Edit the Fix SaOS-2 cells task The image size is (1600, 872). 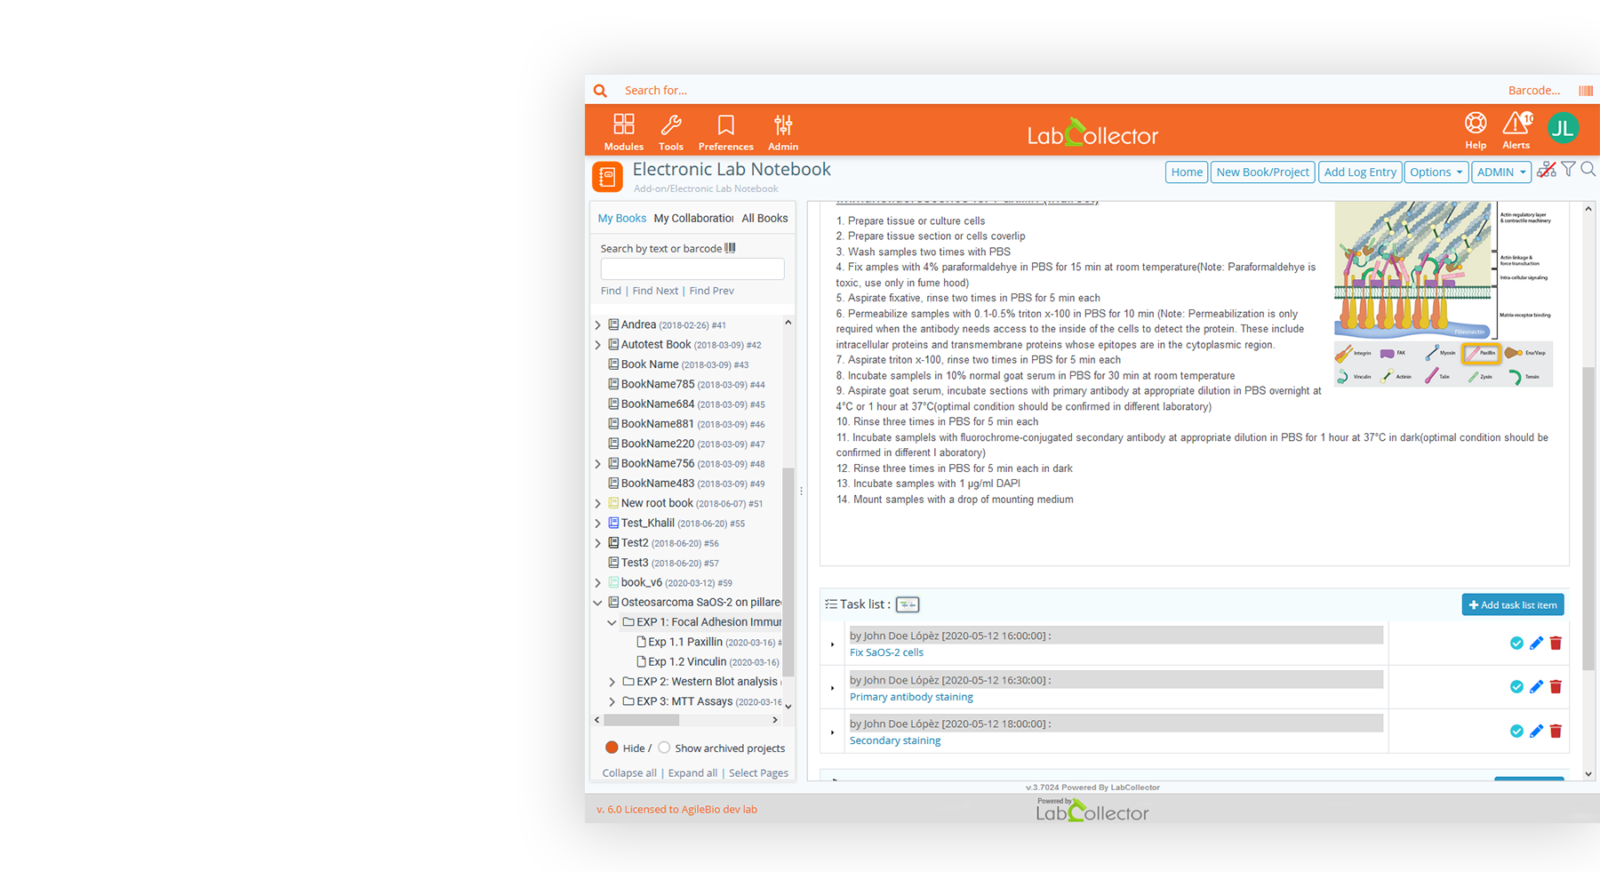[1536, 643]
